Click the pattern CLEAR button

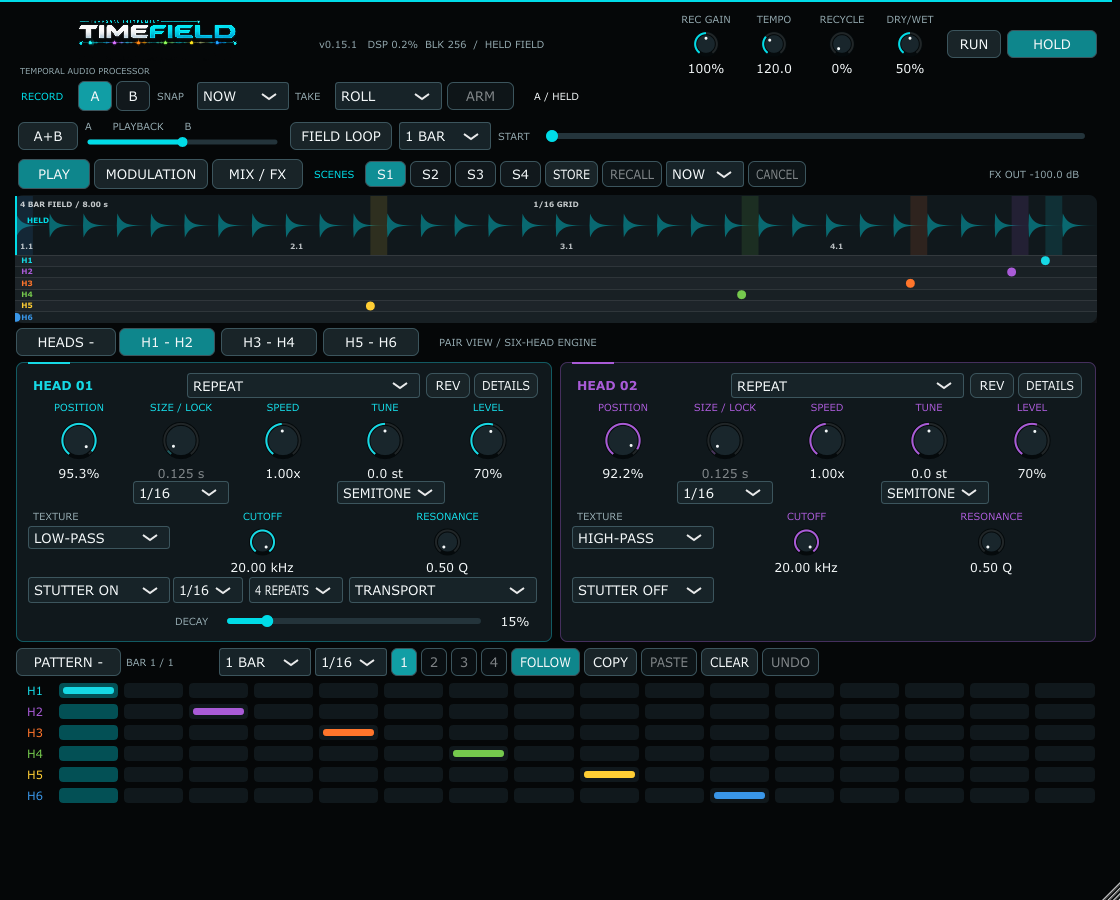(x=729, y=662)
